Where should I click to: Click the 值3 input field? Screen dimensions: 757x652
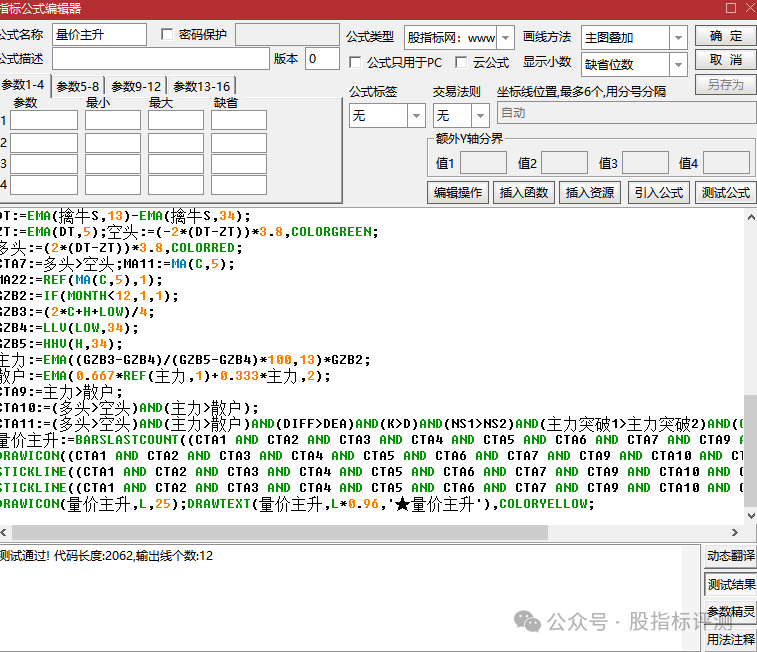(x=645, y=163)
